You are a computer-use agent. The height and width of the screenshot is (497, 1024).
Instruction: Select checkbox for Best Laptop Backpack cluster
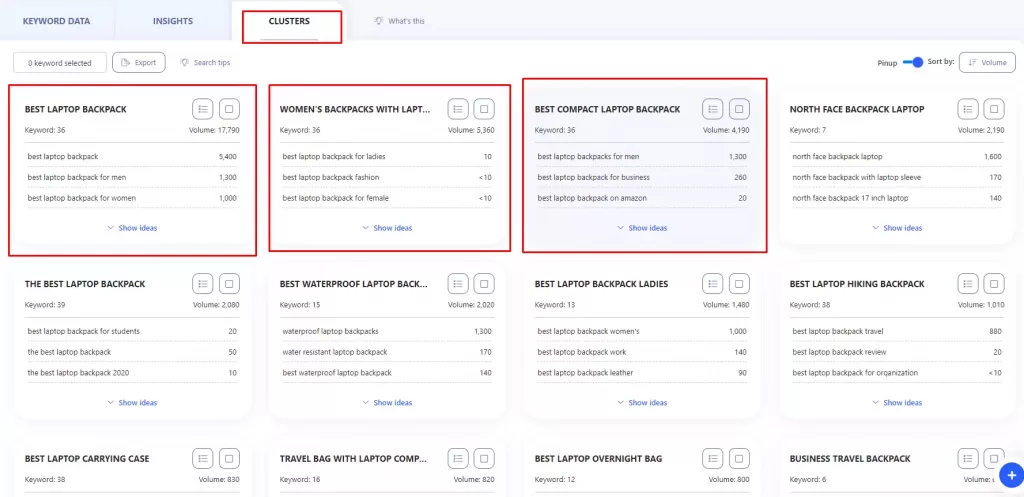pyautogui.click(x=229, y=109)
